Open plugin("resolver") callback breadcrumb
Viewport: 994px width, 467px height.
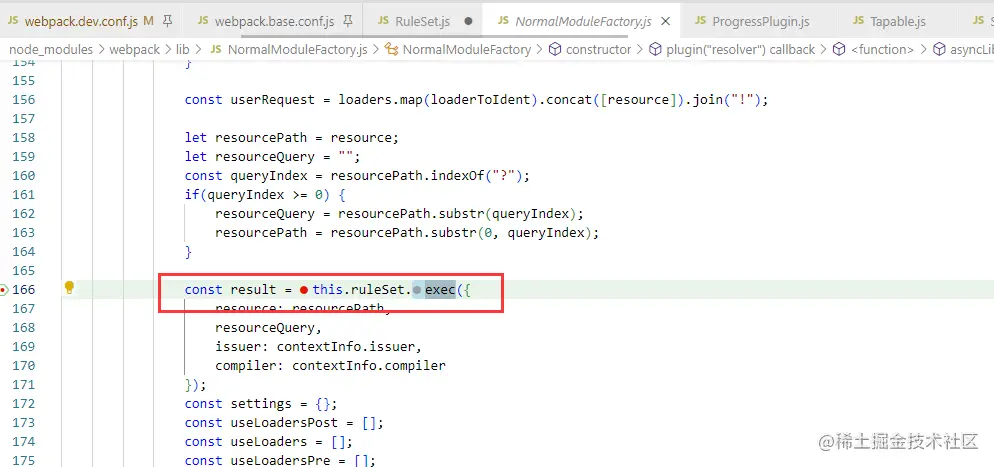740,49
